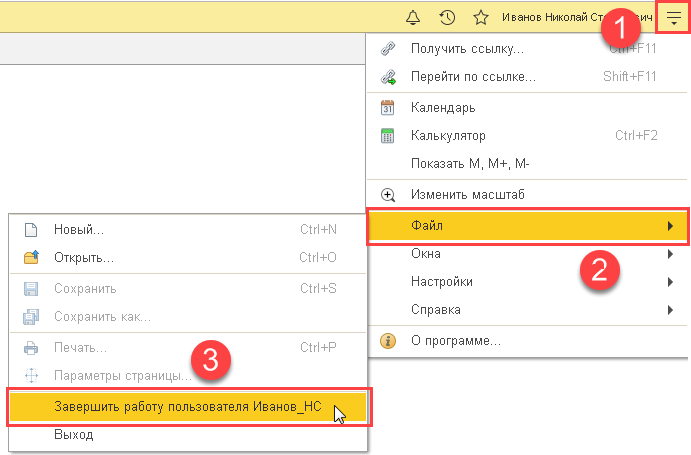Click the Ctrl+O shortcut text
The width and height of the screenshot is (691, 455).
point(318,257)
